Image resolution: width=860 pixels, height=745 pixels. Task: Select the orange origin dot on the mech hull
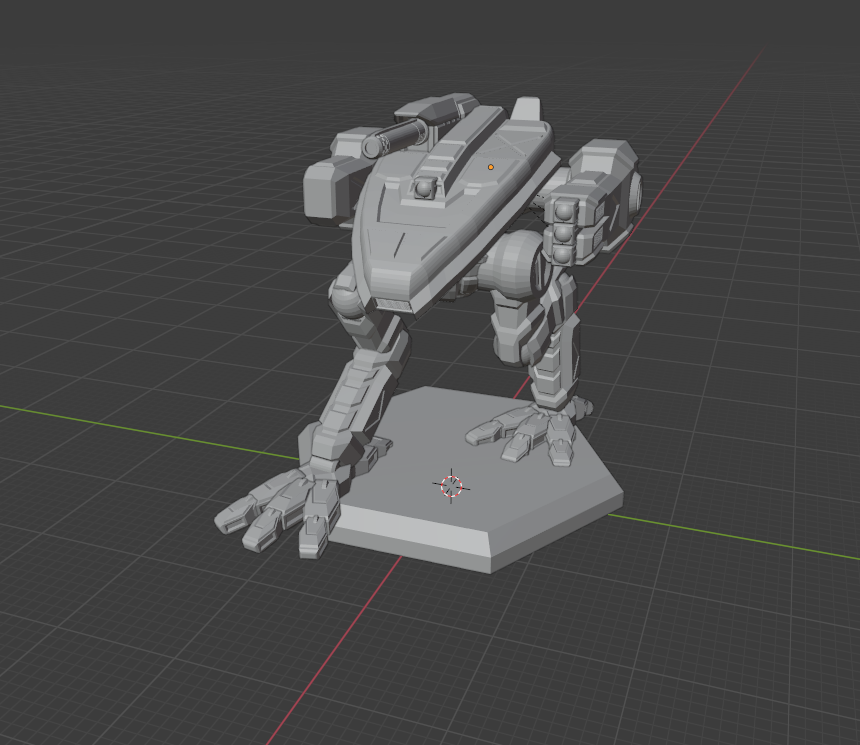(x=491, y=167)
